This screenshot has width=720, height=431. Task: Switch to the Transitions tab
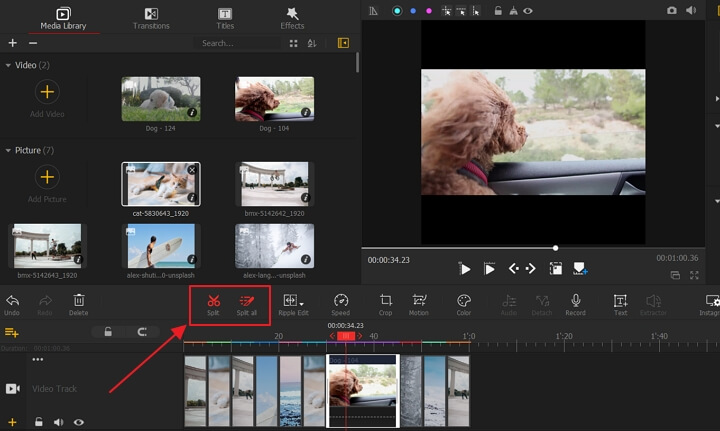pos(150,18)
